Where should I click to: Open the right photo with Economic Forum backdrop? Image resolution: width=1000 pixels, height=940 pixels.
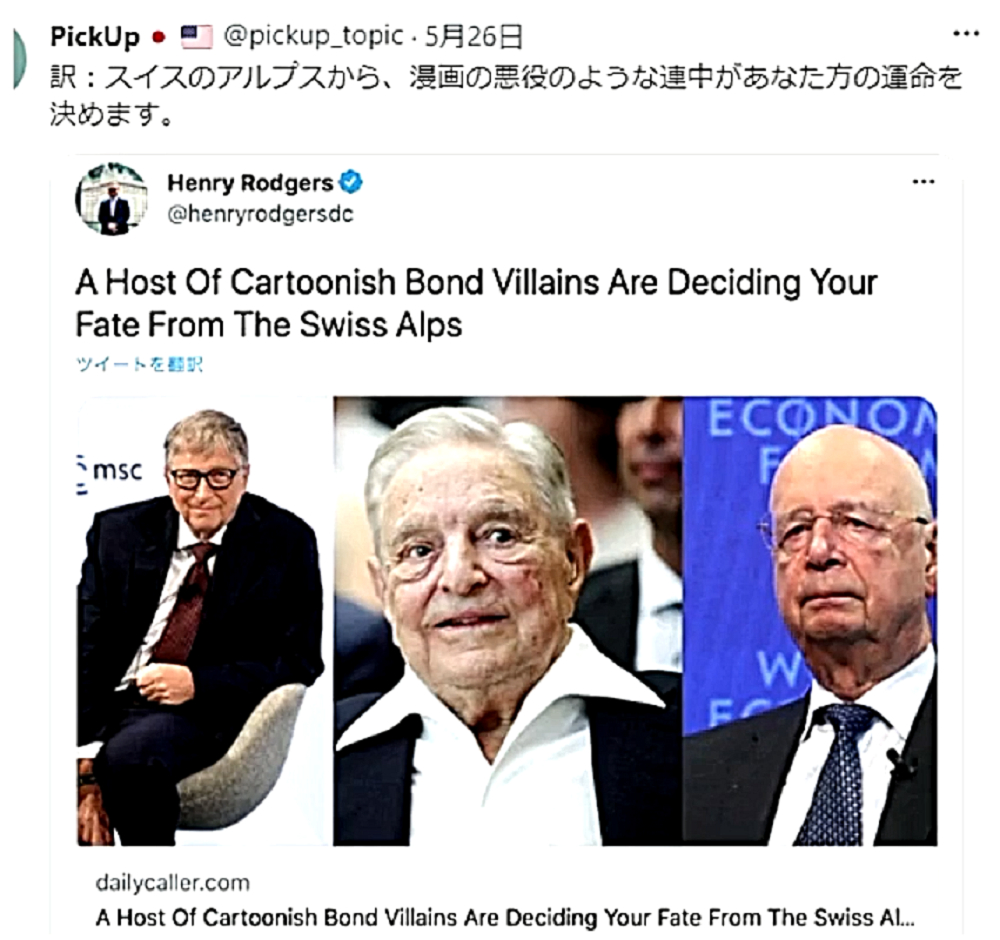click(810, 621)
